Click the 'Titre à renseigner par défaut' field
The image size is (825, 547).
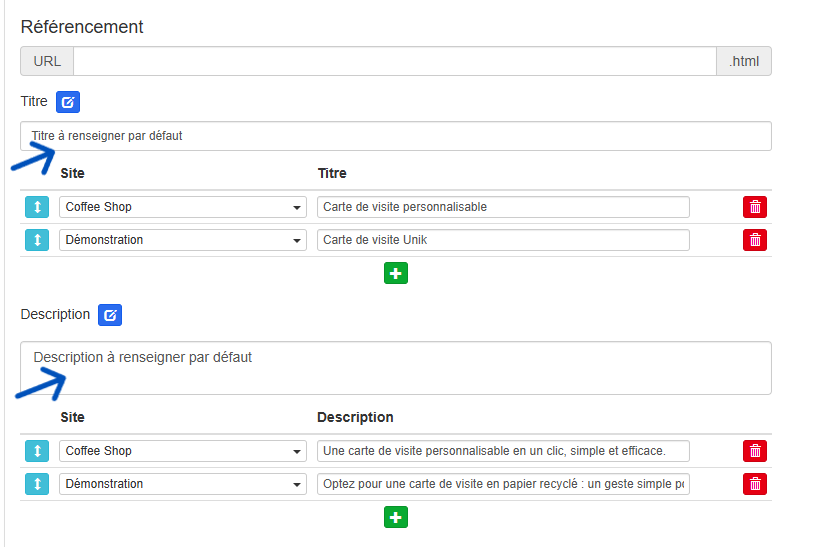pyautogui.click(x=396, y=136)
